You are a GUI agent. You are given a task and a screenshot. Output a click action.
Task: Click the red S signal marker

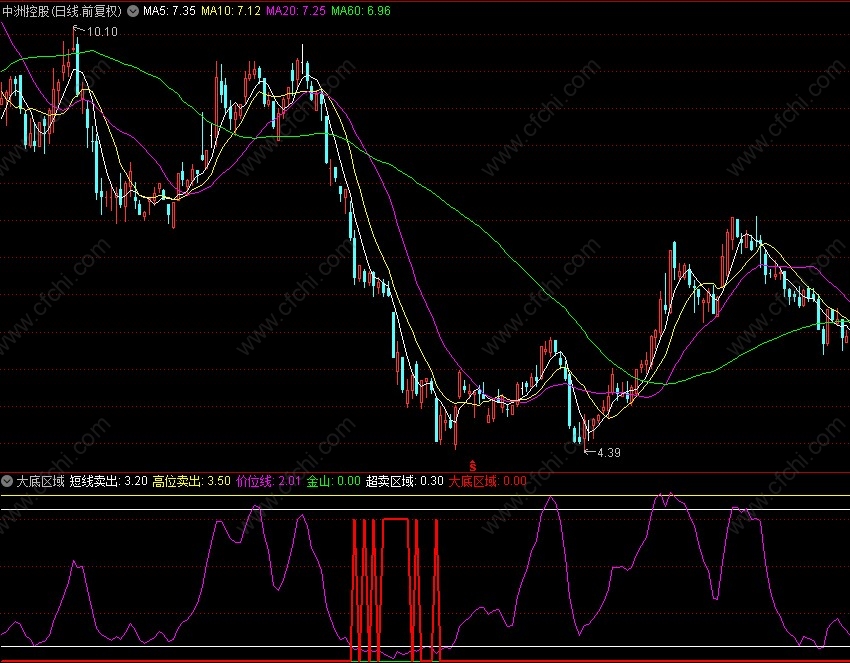[473, 466]
